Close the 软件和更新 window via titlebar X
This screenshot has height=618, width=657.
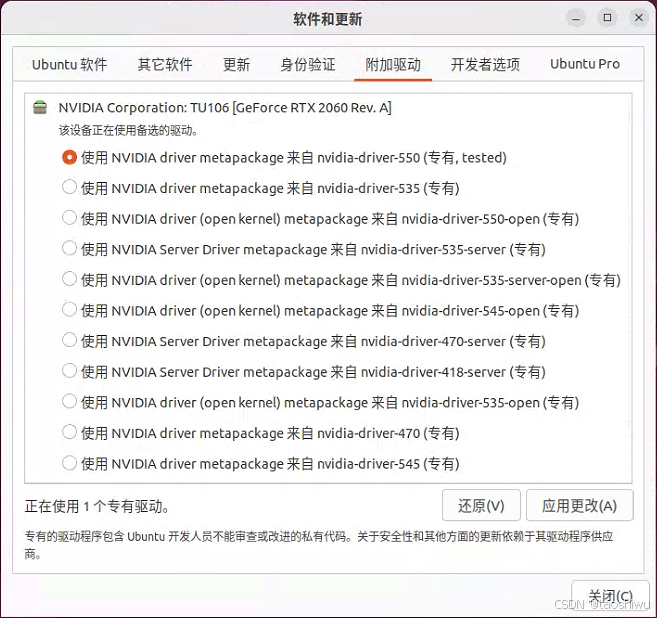coord(639,18)
